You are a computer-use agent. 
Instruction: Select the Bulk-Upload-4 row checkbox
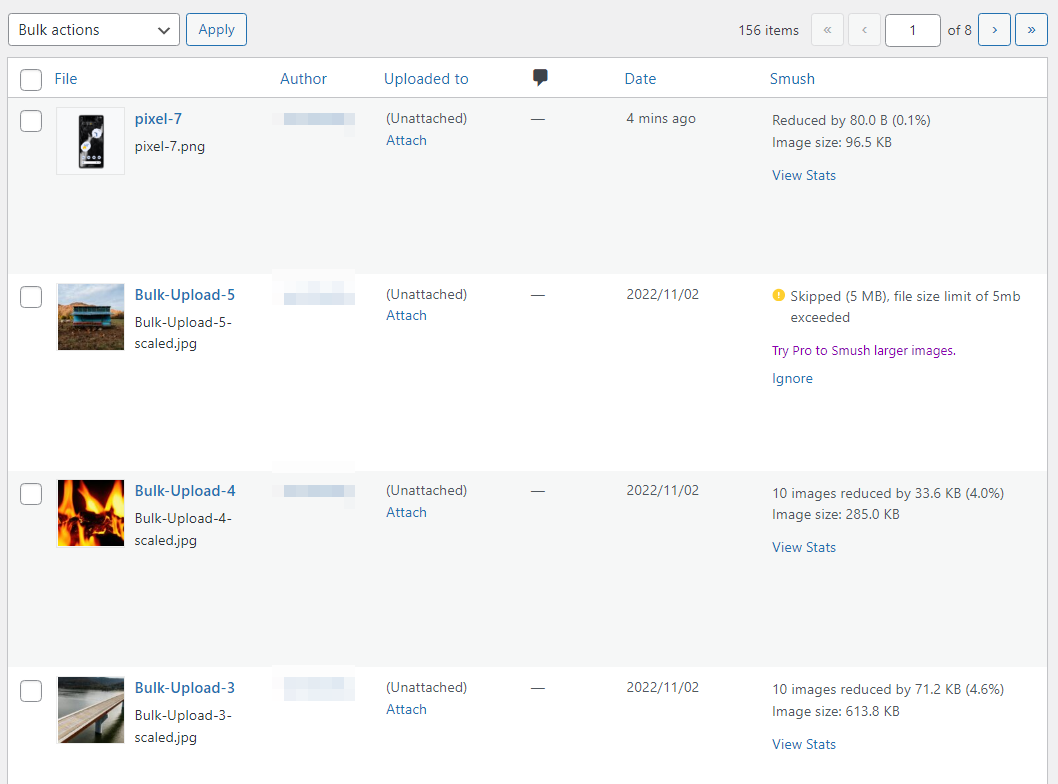pos(31,493)
